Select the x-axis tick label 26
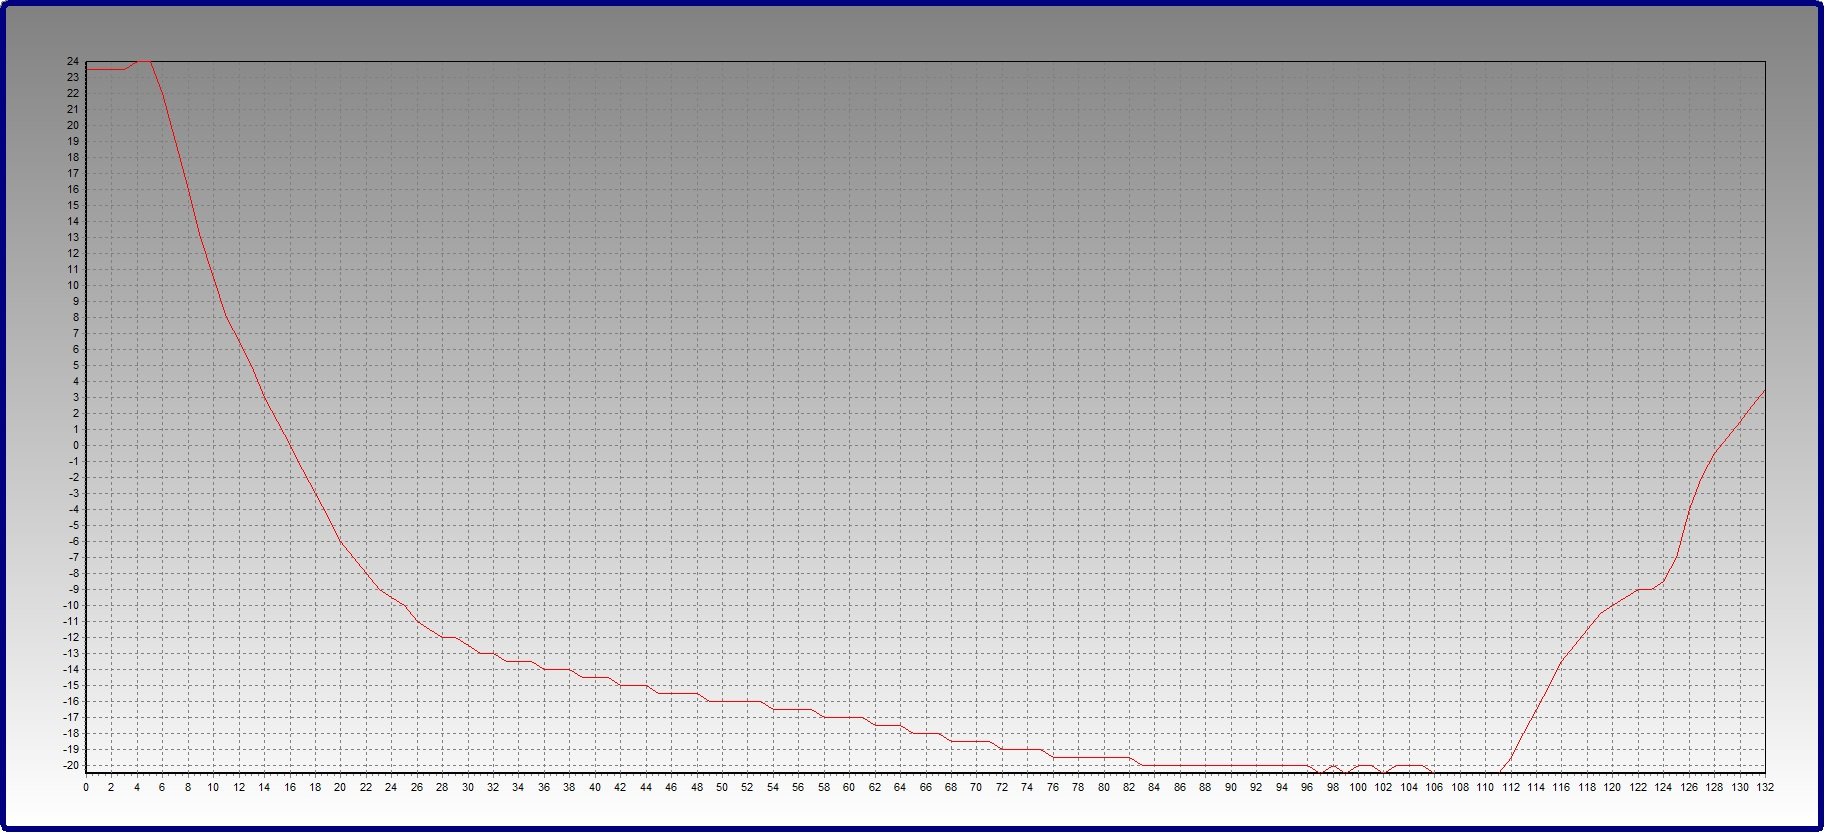 (417, 788)
